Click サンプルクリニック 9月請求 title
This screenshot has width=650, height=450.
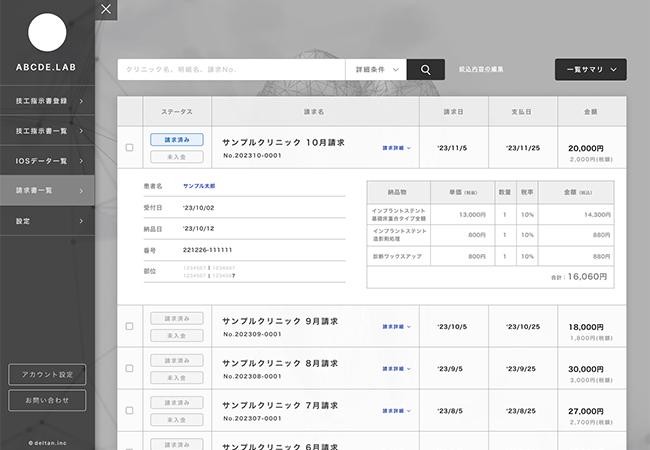[280, 321]
